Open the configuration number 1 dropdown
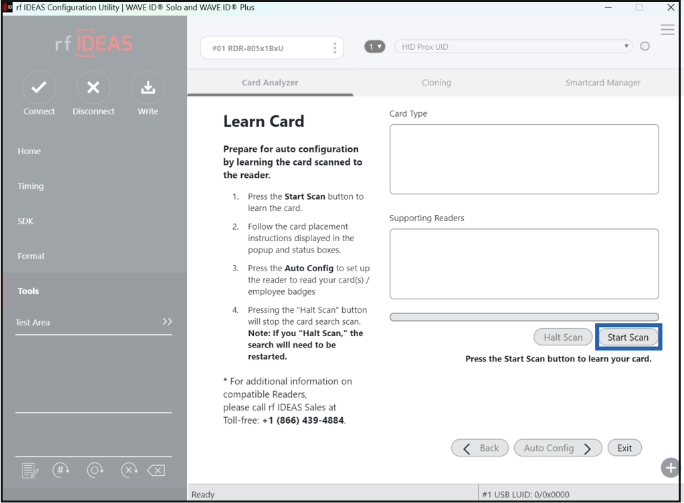 click(375, 47)
